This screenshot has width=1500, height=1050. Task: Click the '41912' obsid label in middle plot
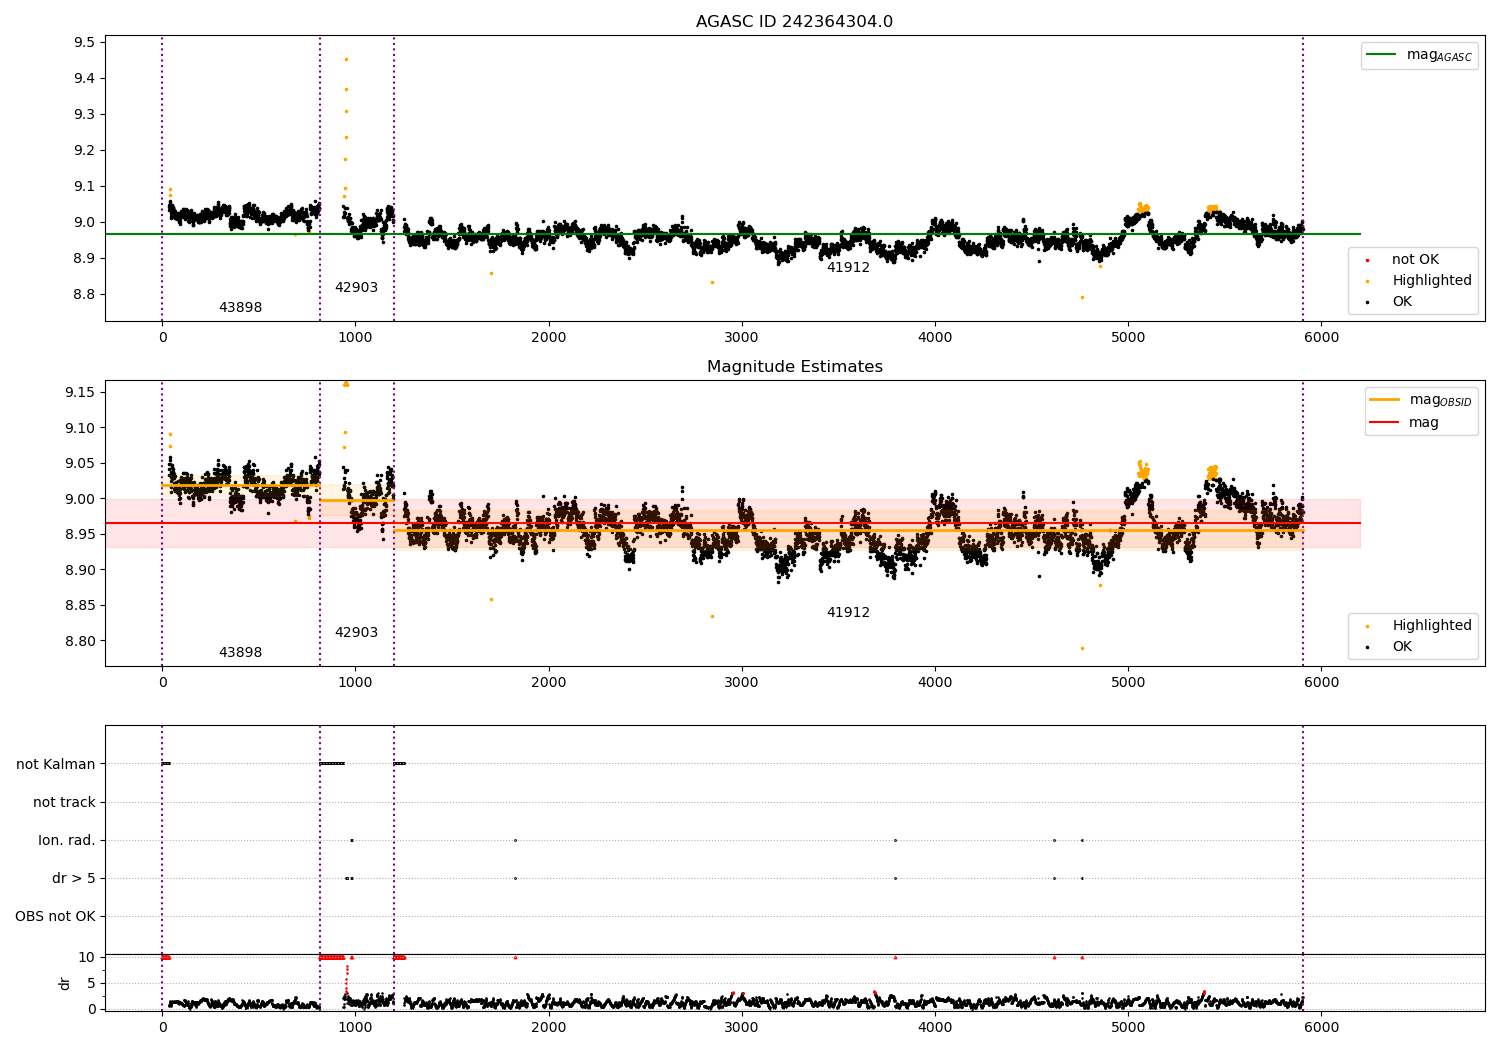pyautogui.click(x=848, y=613)
